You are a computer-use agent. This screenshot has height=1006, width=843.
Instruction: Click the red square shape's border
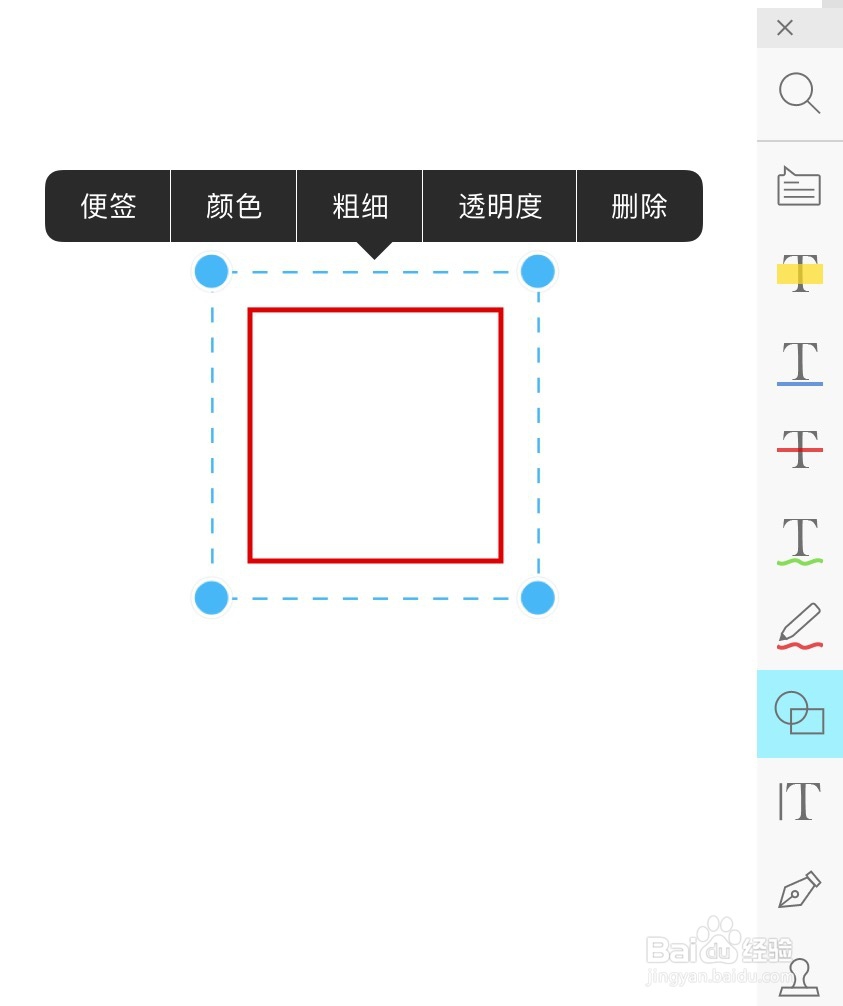click(x=250, y=435)
